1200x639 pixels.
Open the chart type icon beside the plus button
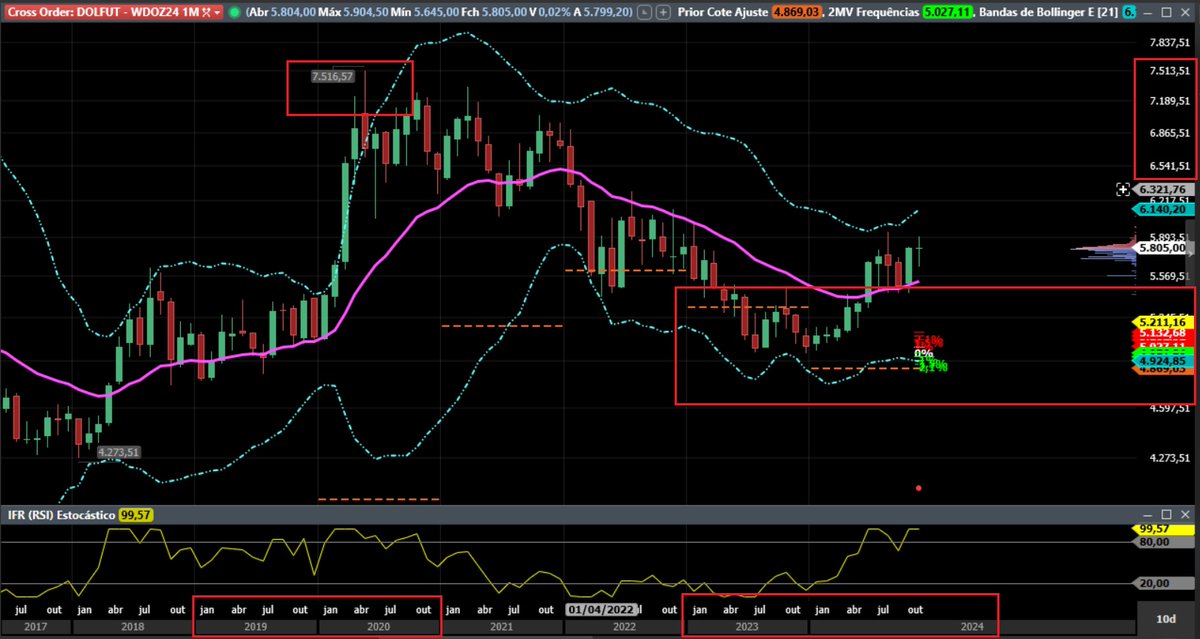click(645, 12)
